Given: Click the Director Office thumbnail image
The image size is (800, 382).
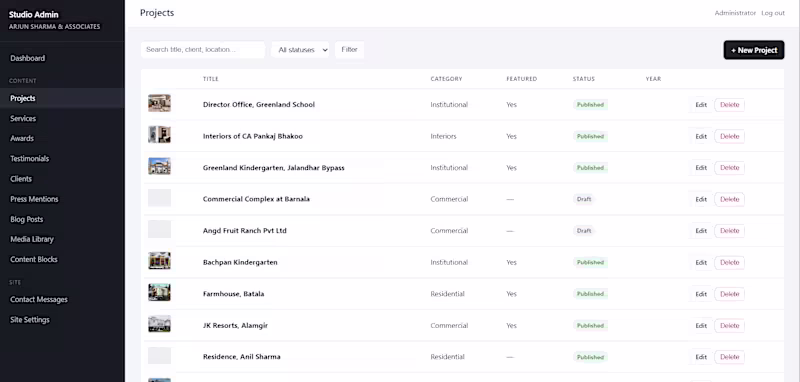Looking at the screenshot, I should (159, 103).
